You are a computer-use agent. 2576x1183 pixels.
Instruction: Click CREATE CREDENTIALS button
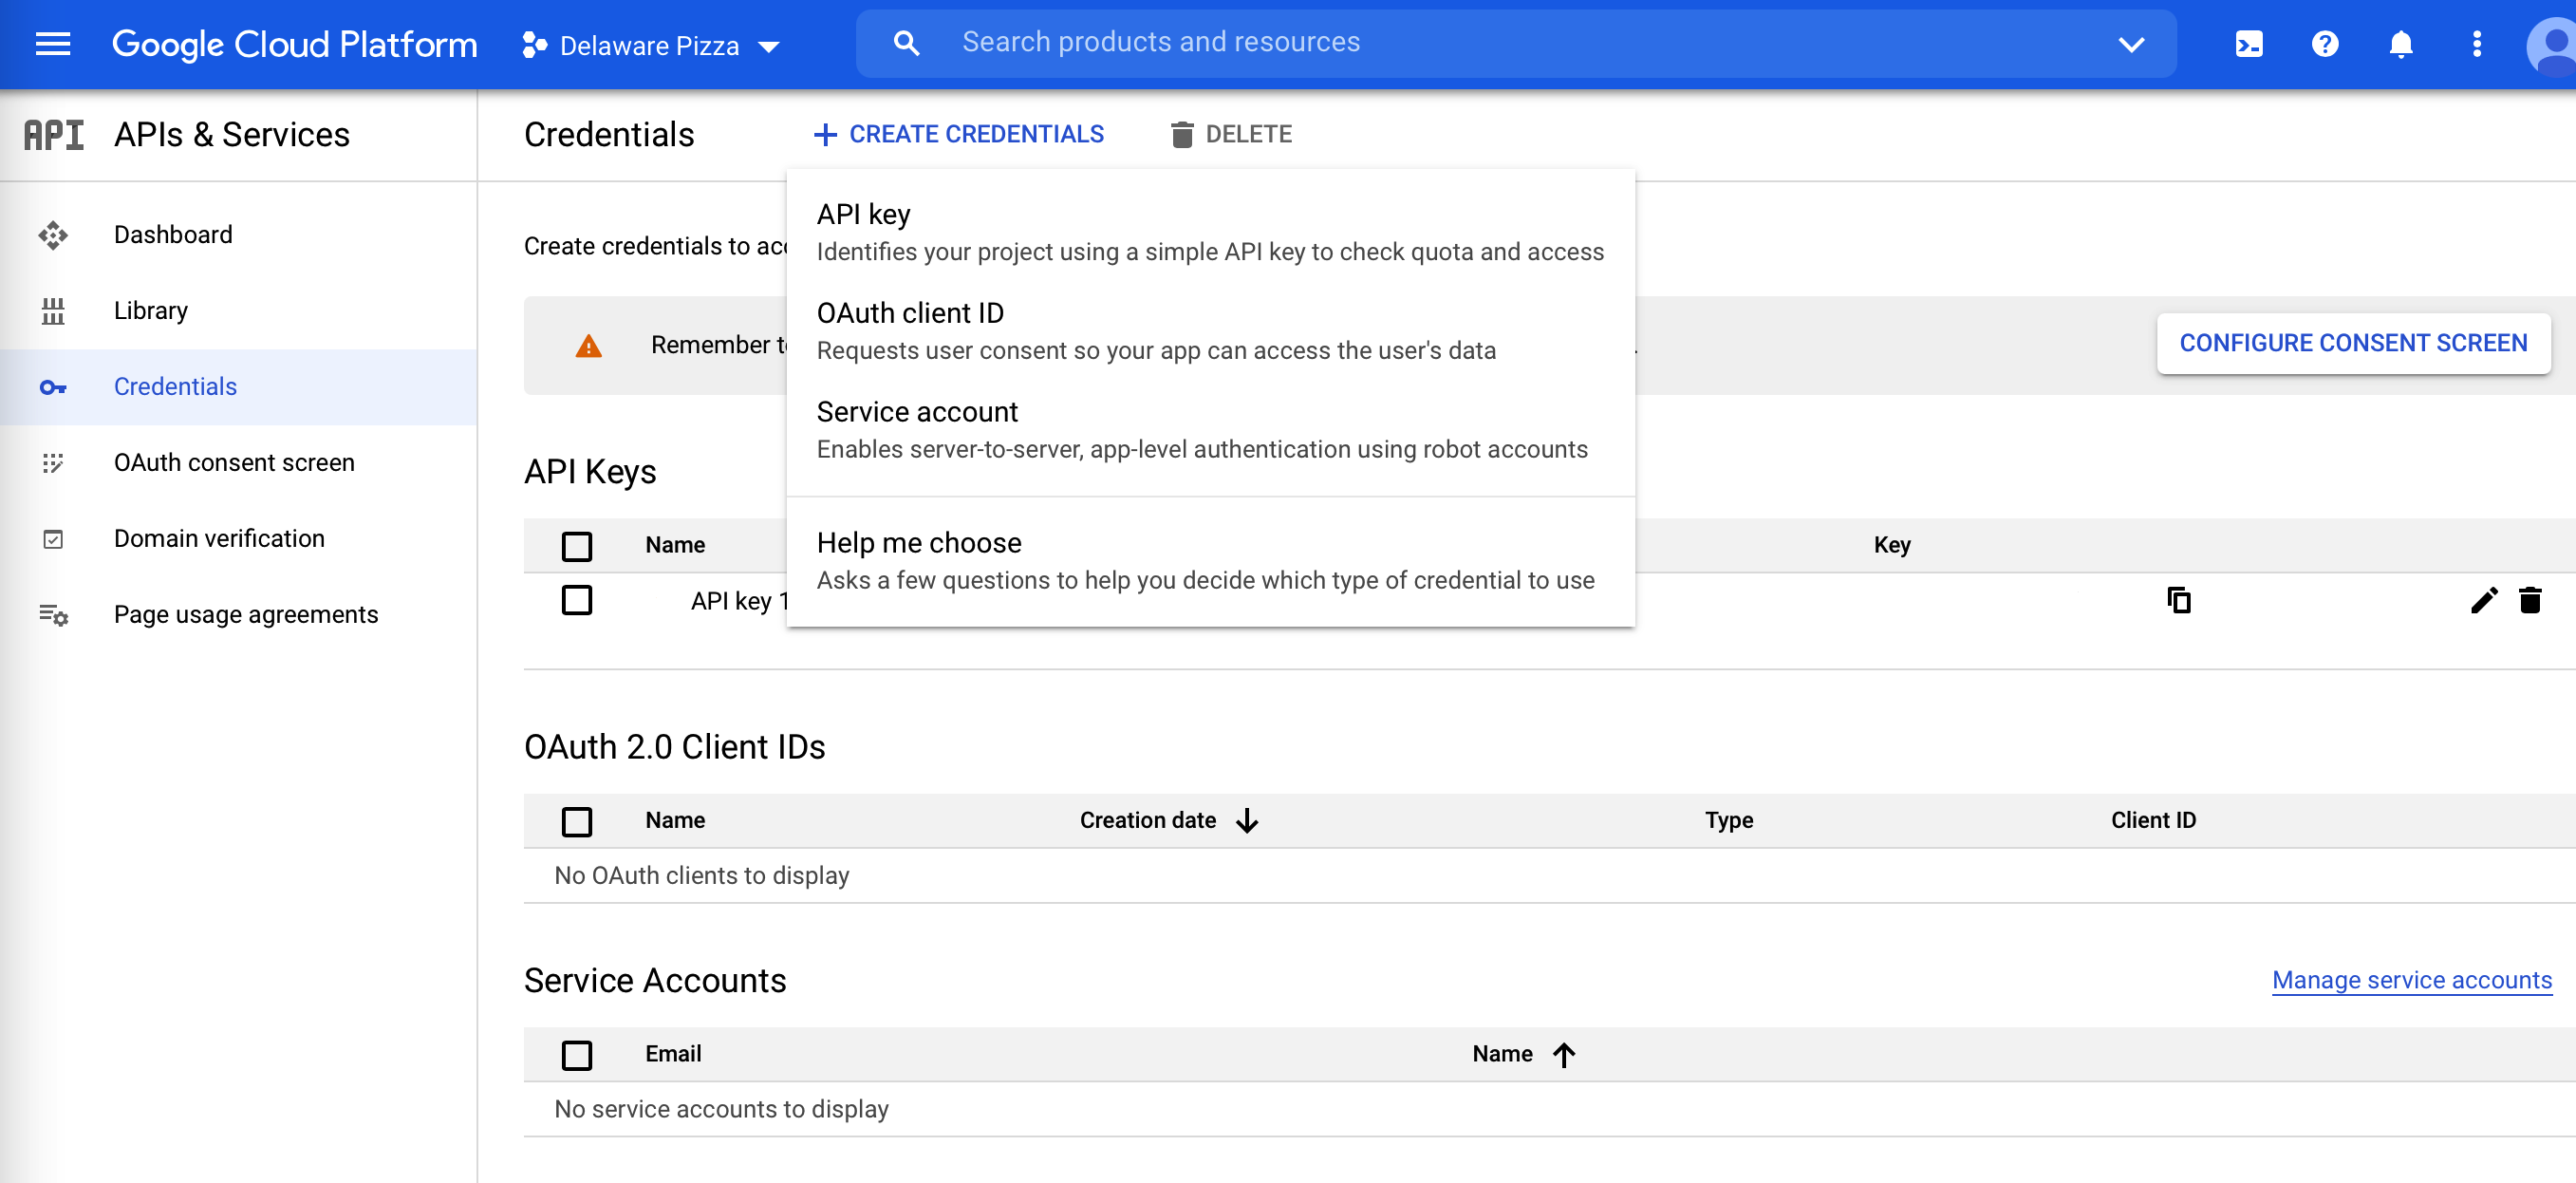pos(958,135)
